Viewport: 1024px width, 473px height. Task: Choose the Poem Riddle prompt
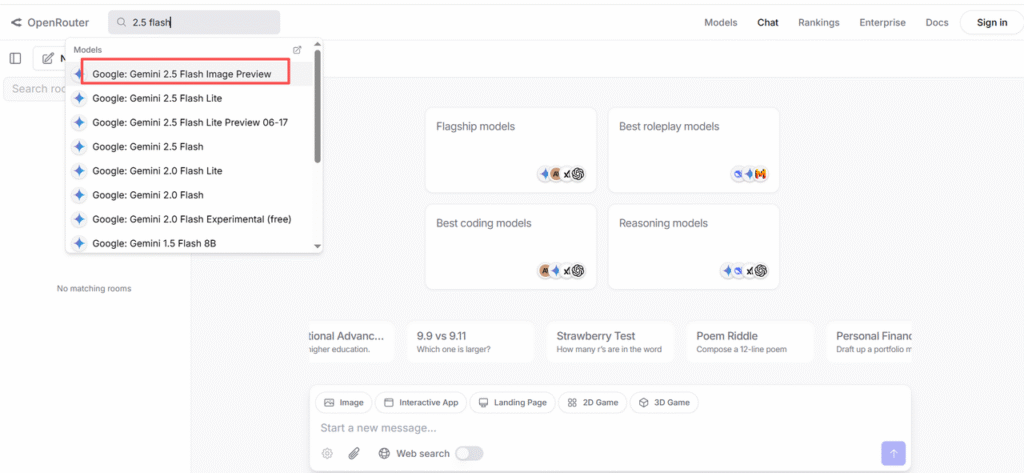(x=750, y=342)
